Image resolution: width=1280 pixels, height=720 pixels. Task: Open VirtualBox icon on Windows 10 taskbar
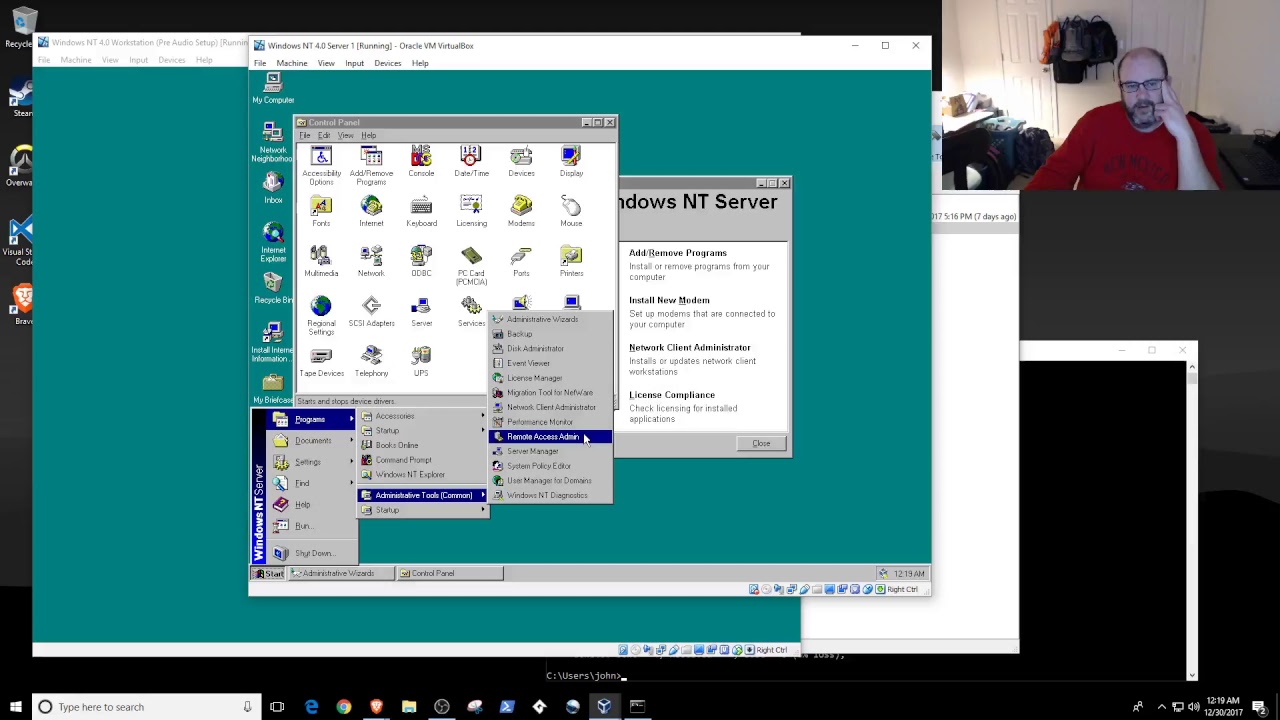[604, 707]
